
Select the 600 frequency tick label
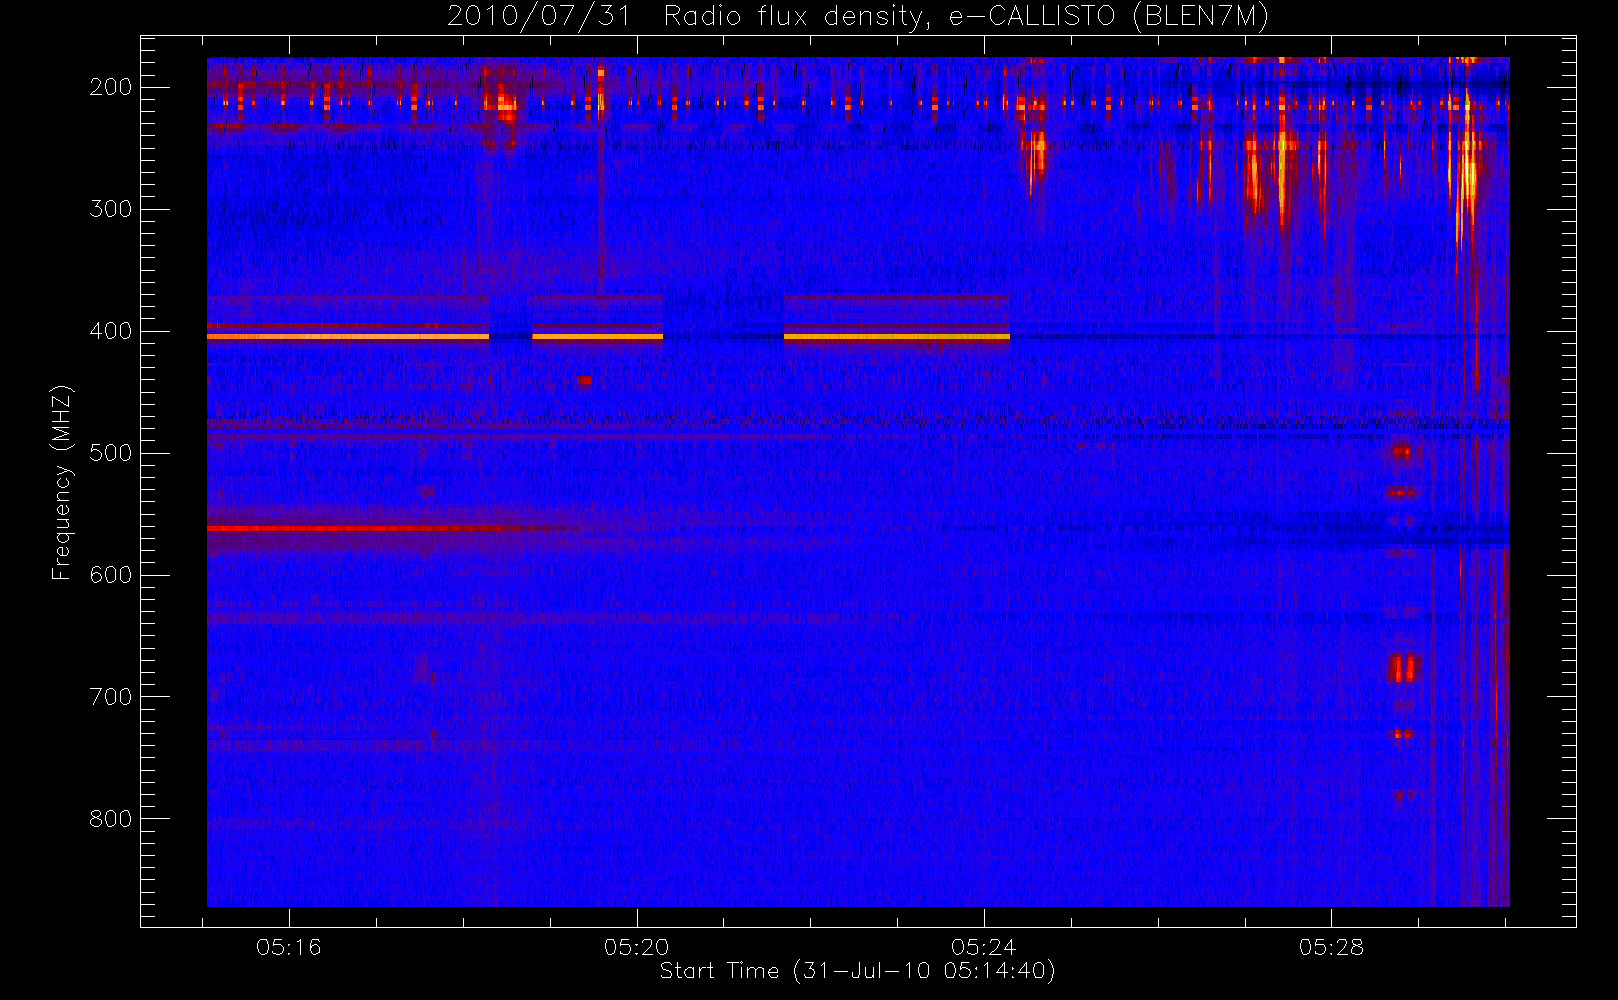[x=111, y=575]
